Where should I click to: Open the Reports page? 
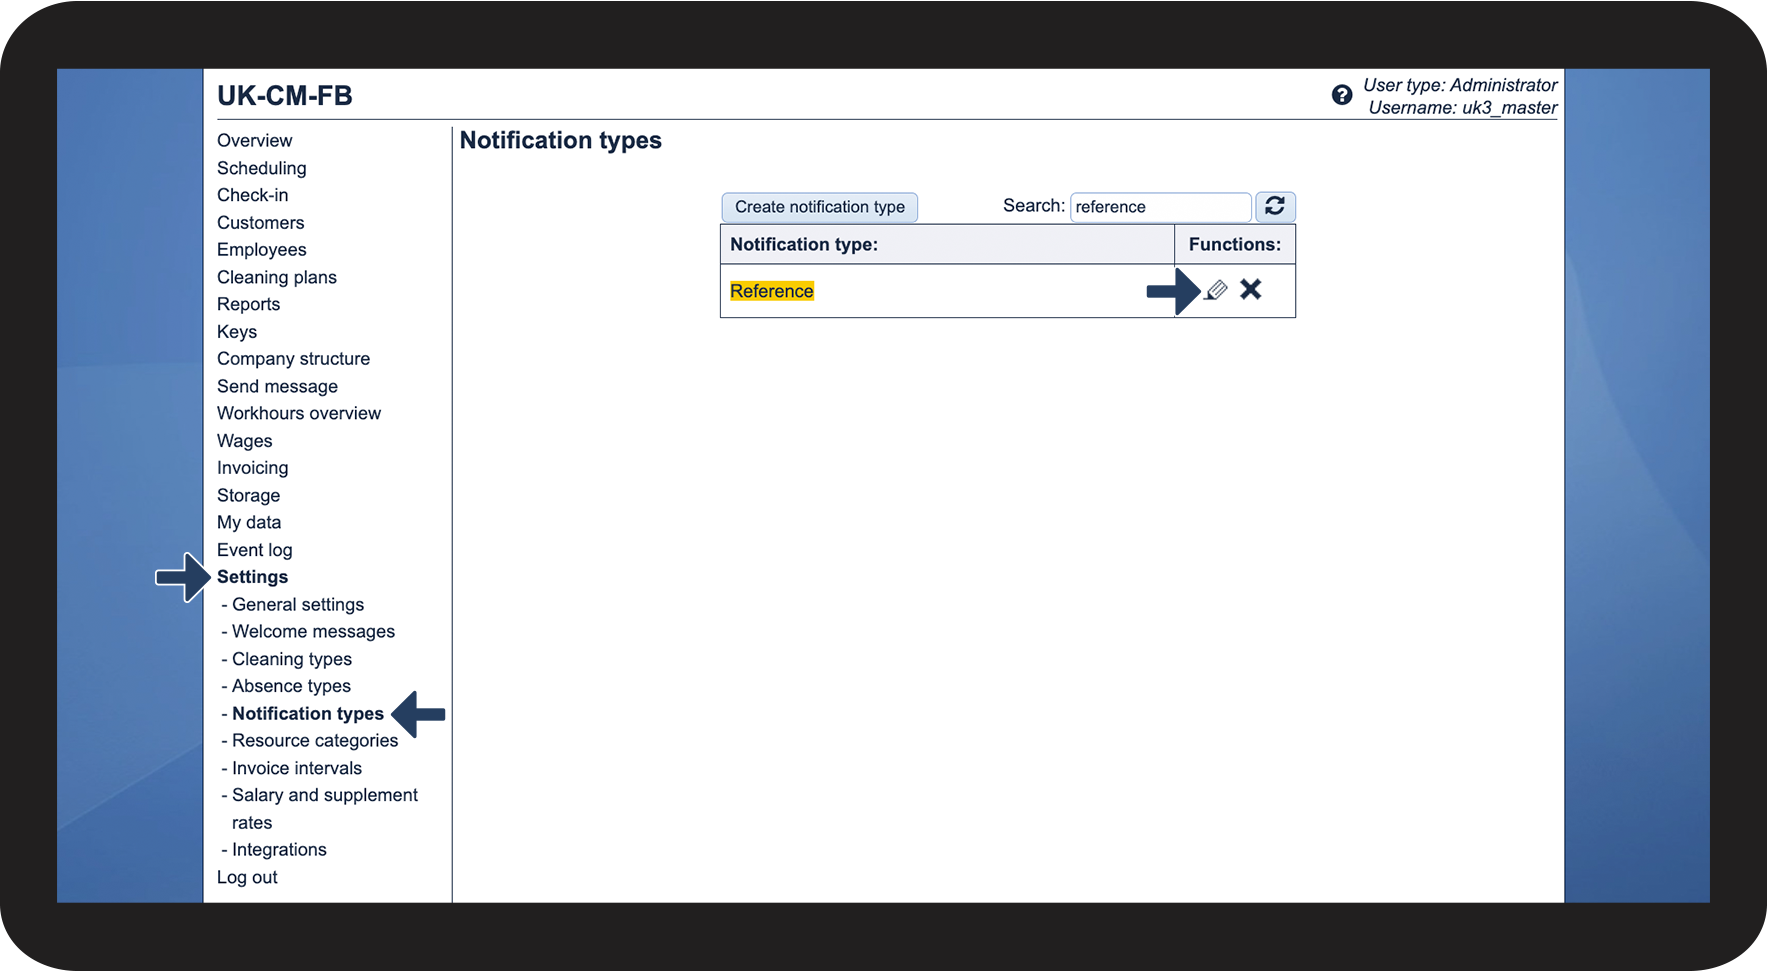point(249,304)
